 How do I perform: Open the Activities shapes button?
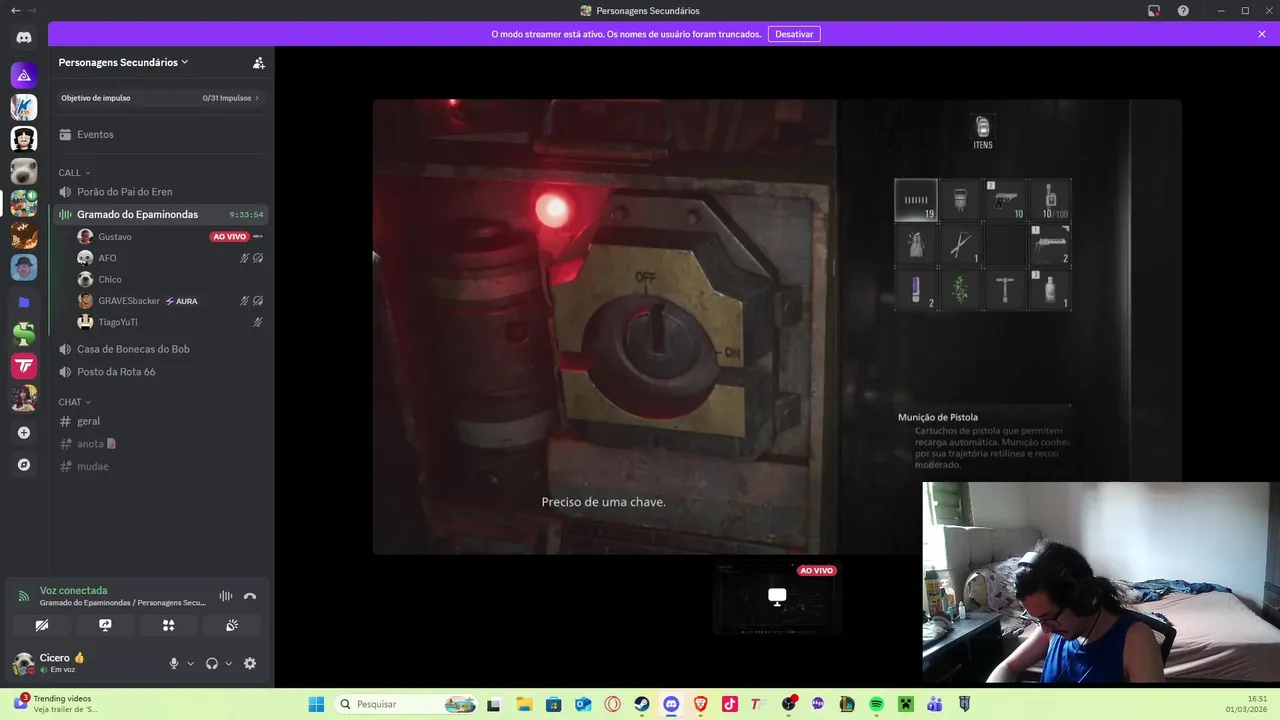[168, 625]
